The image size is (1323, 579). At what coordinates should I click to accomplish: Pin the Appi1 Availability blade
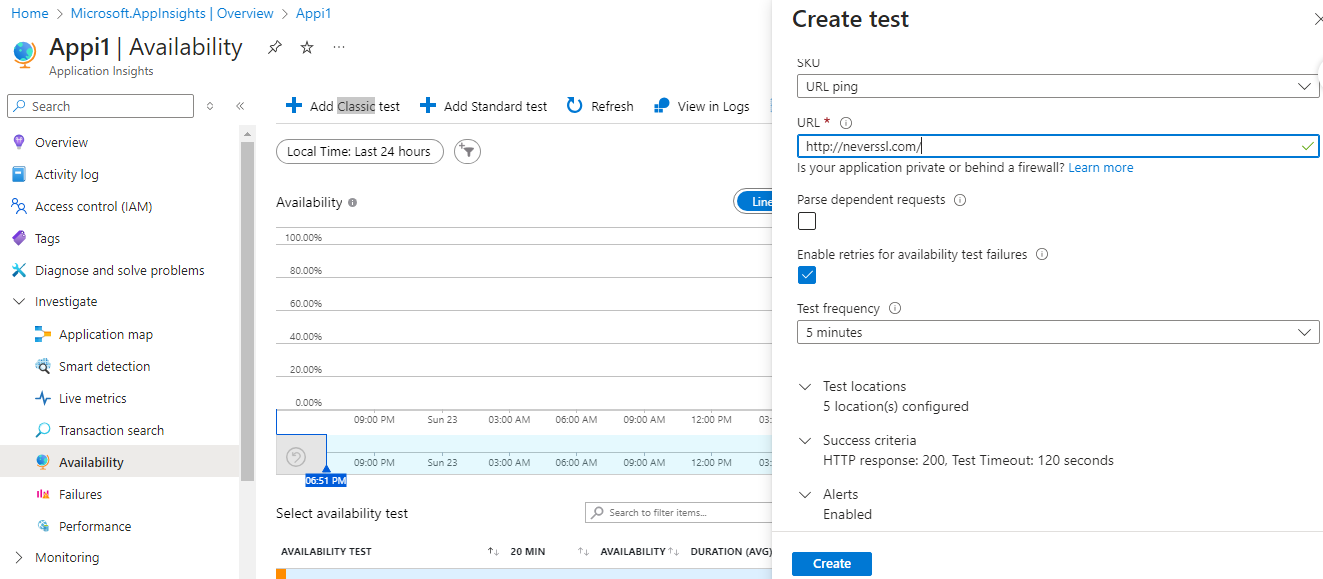tap(274, 47)
